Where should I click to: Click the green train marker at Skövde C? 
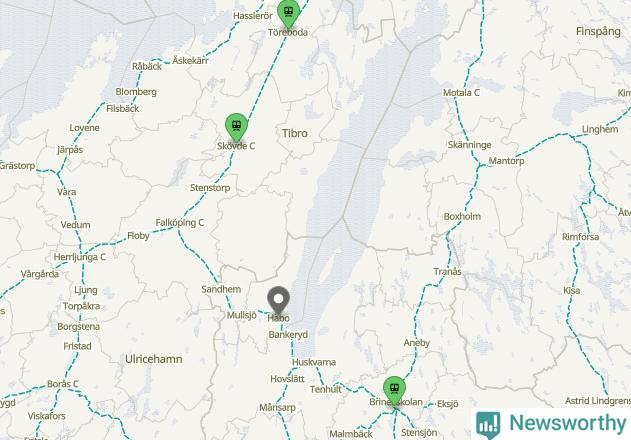[x=236, y=128]
